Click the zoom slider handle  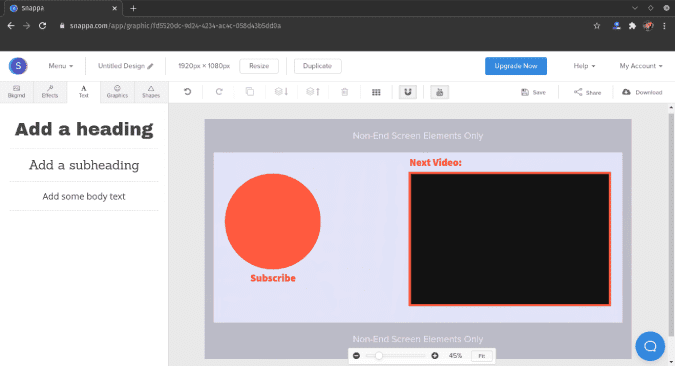tap(379, 356)
